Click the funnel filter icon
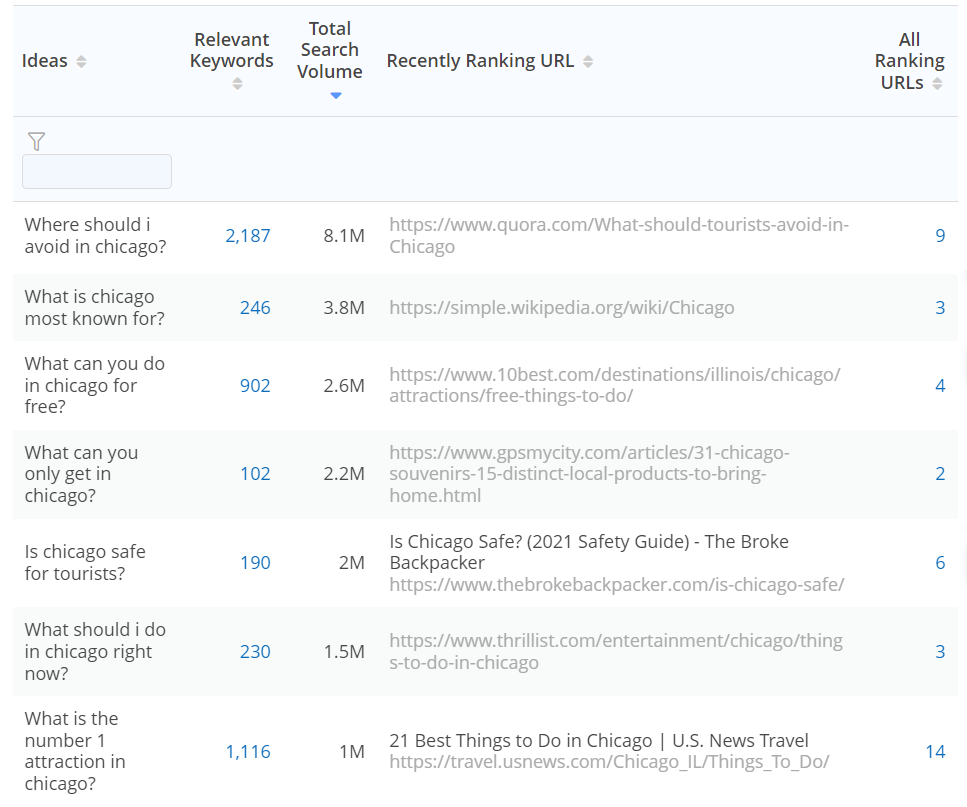The height and width of the screenshot is (807, 967). (36, 141)
